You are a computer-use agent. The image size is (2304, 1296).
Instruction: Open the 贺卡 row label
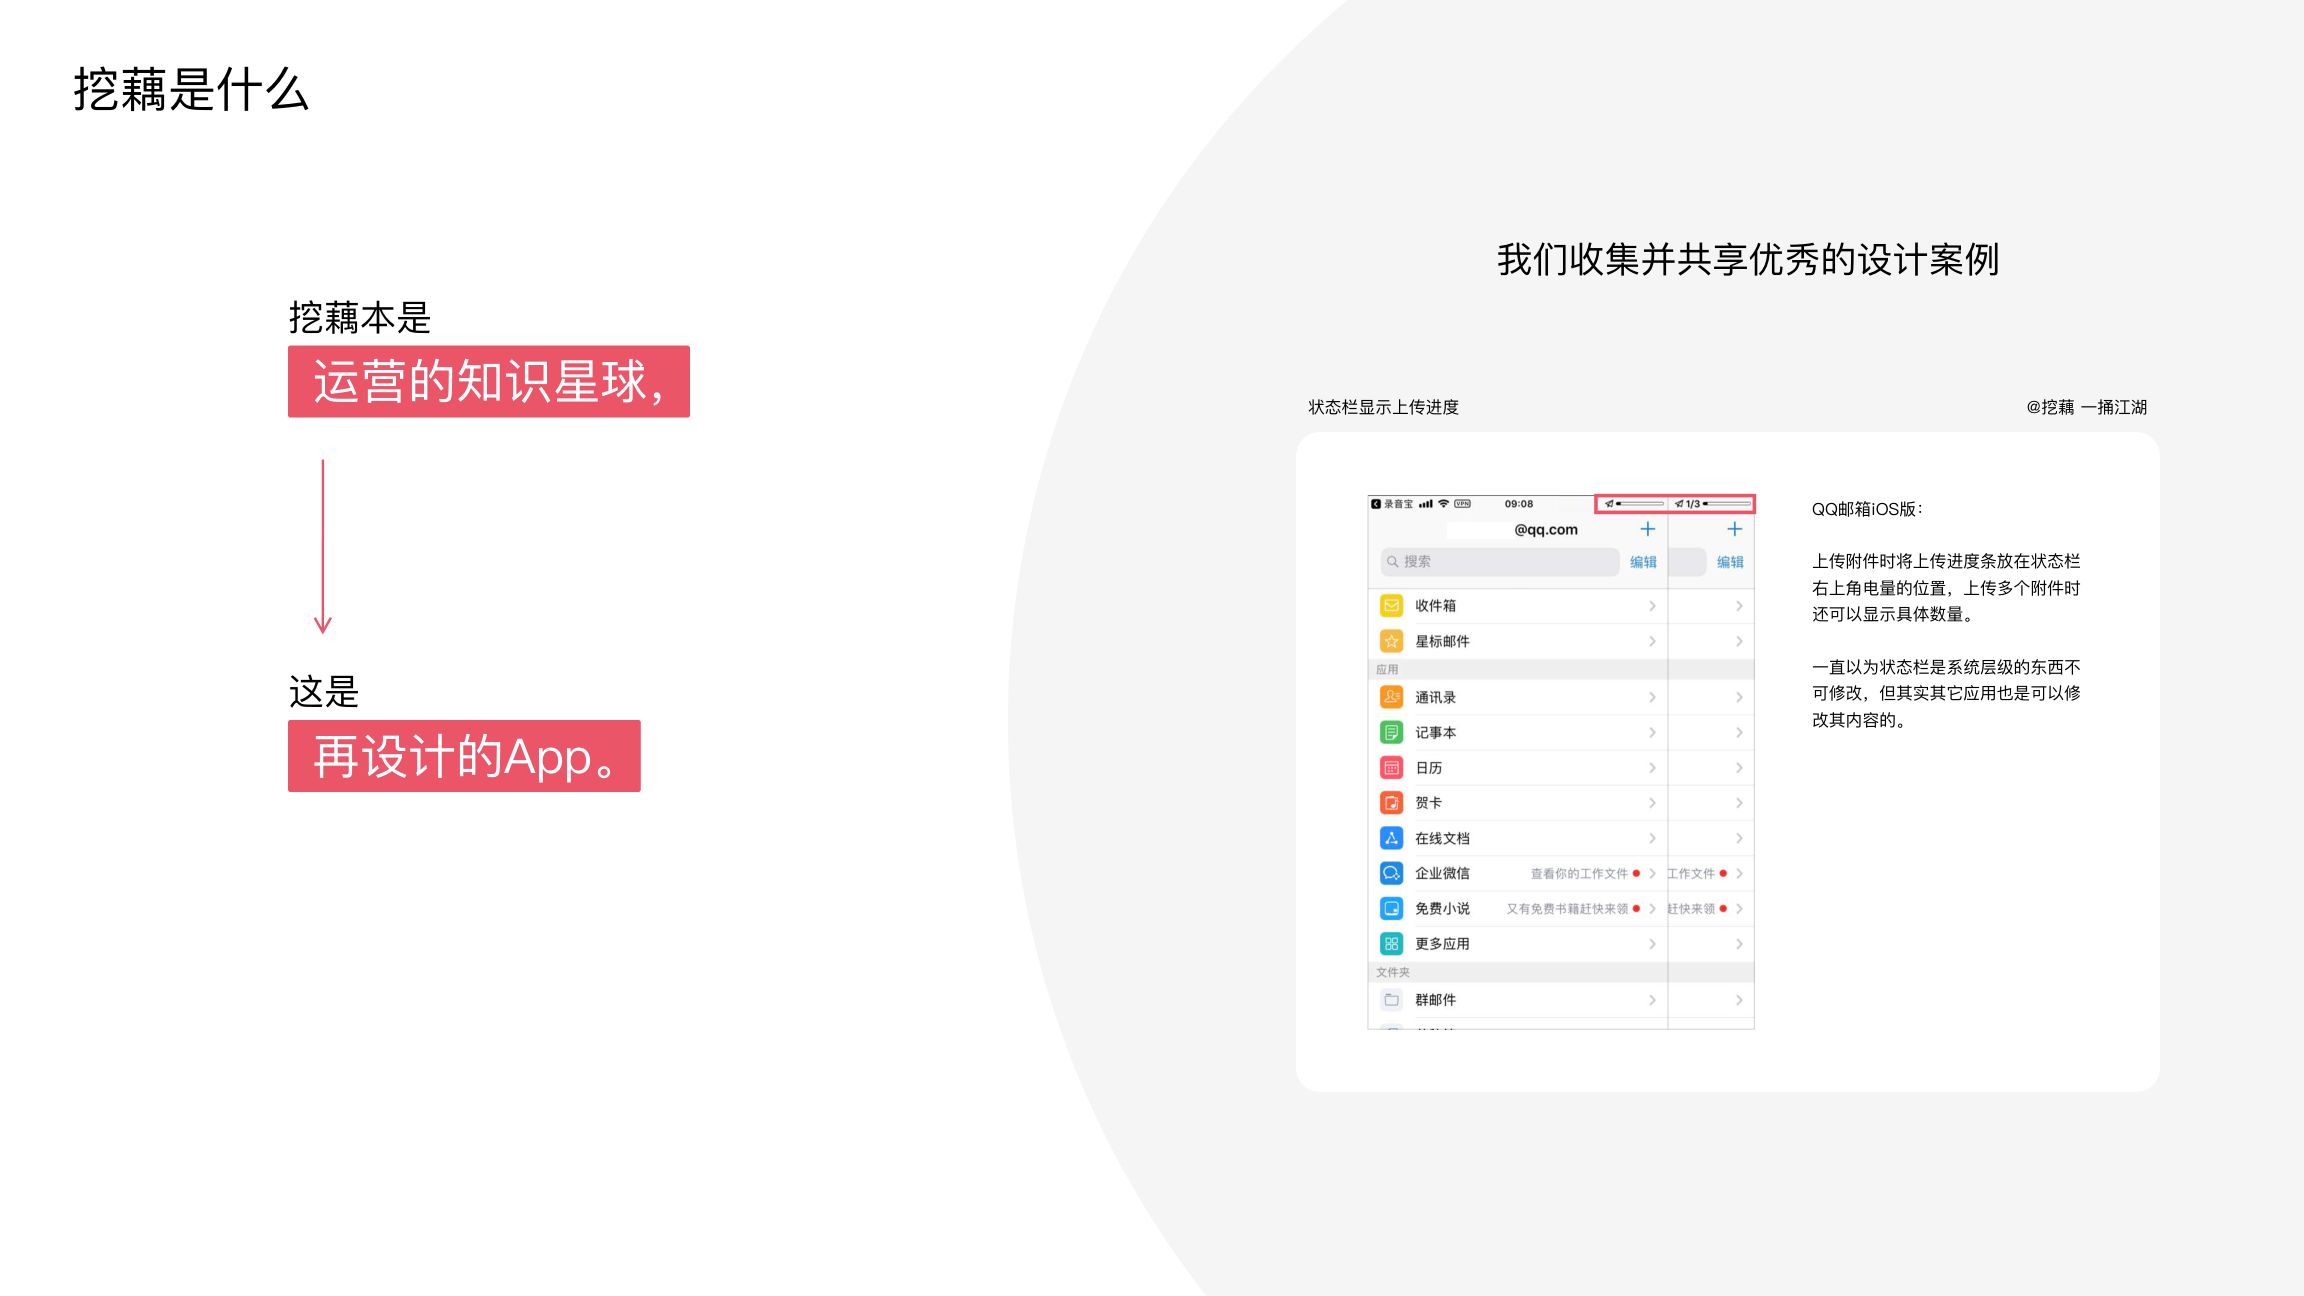click(x=1428, y=803)
